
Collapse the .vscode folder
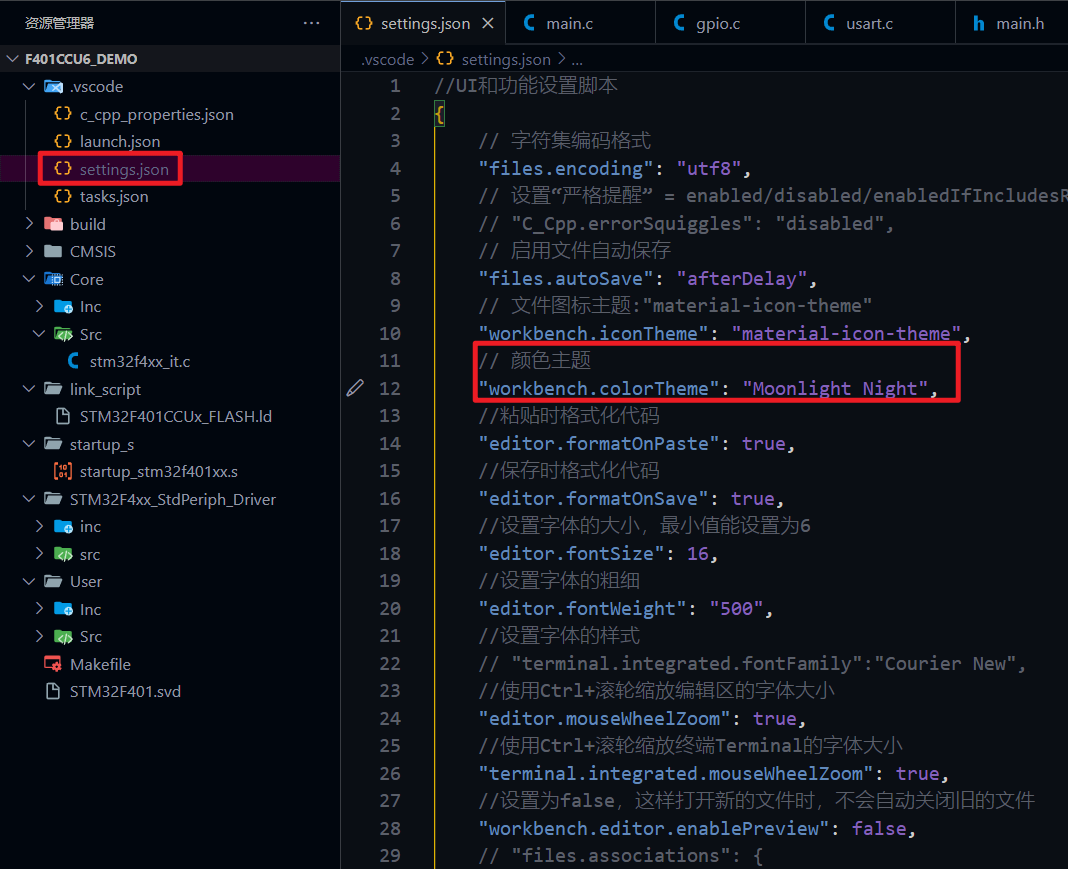[28, 86]
